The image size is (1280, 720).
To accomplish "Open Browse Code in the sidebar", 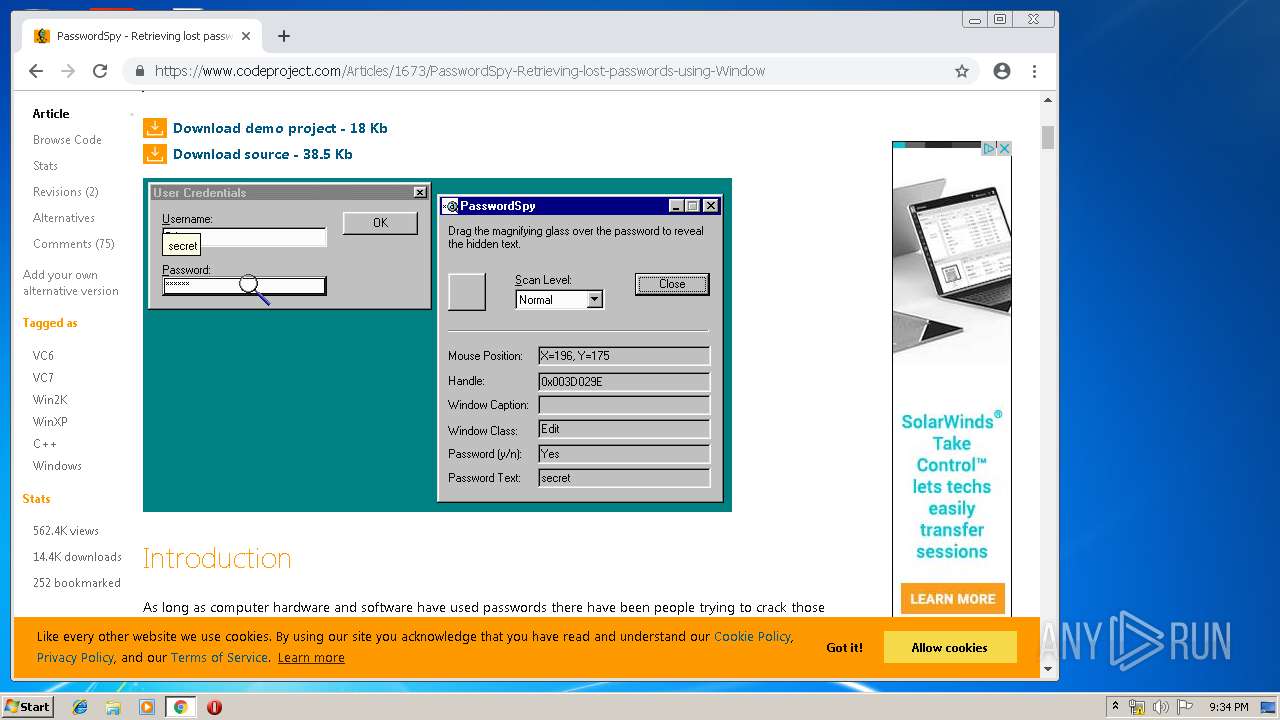I will point(67,140).
